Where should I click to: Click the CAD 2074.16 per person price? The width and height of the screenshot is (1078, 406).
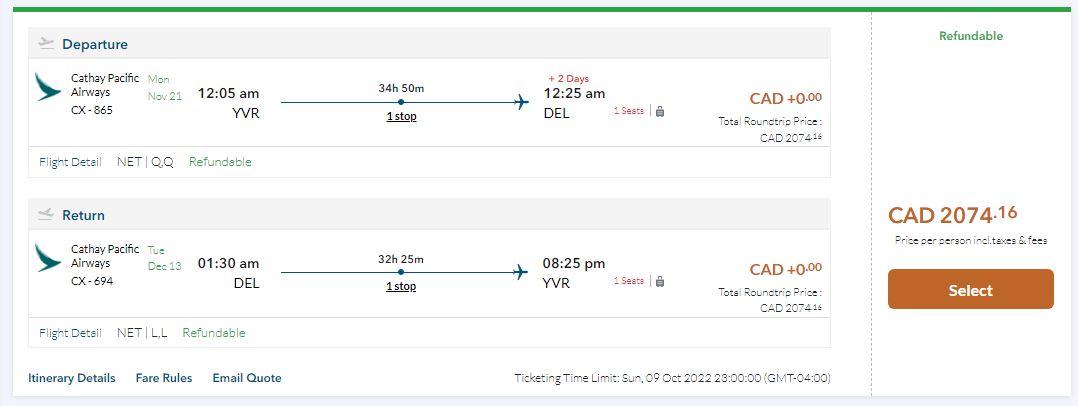pyautogui.click(x=952, y=215)
